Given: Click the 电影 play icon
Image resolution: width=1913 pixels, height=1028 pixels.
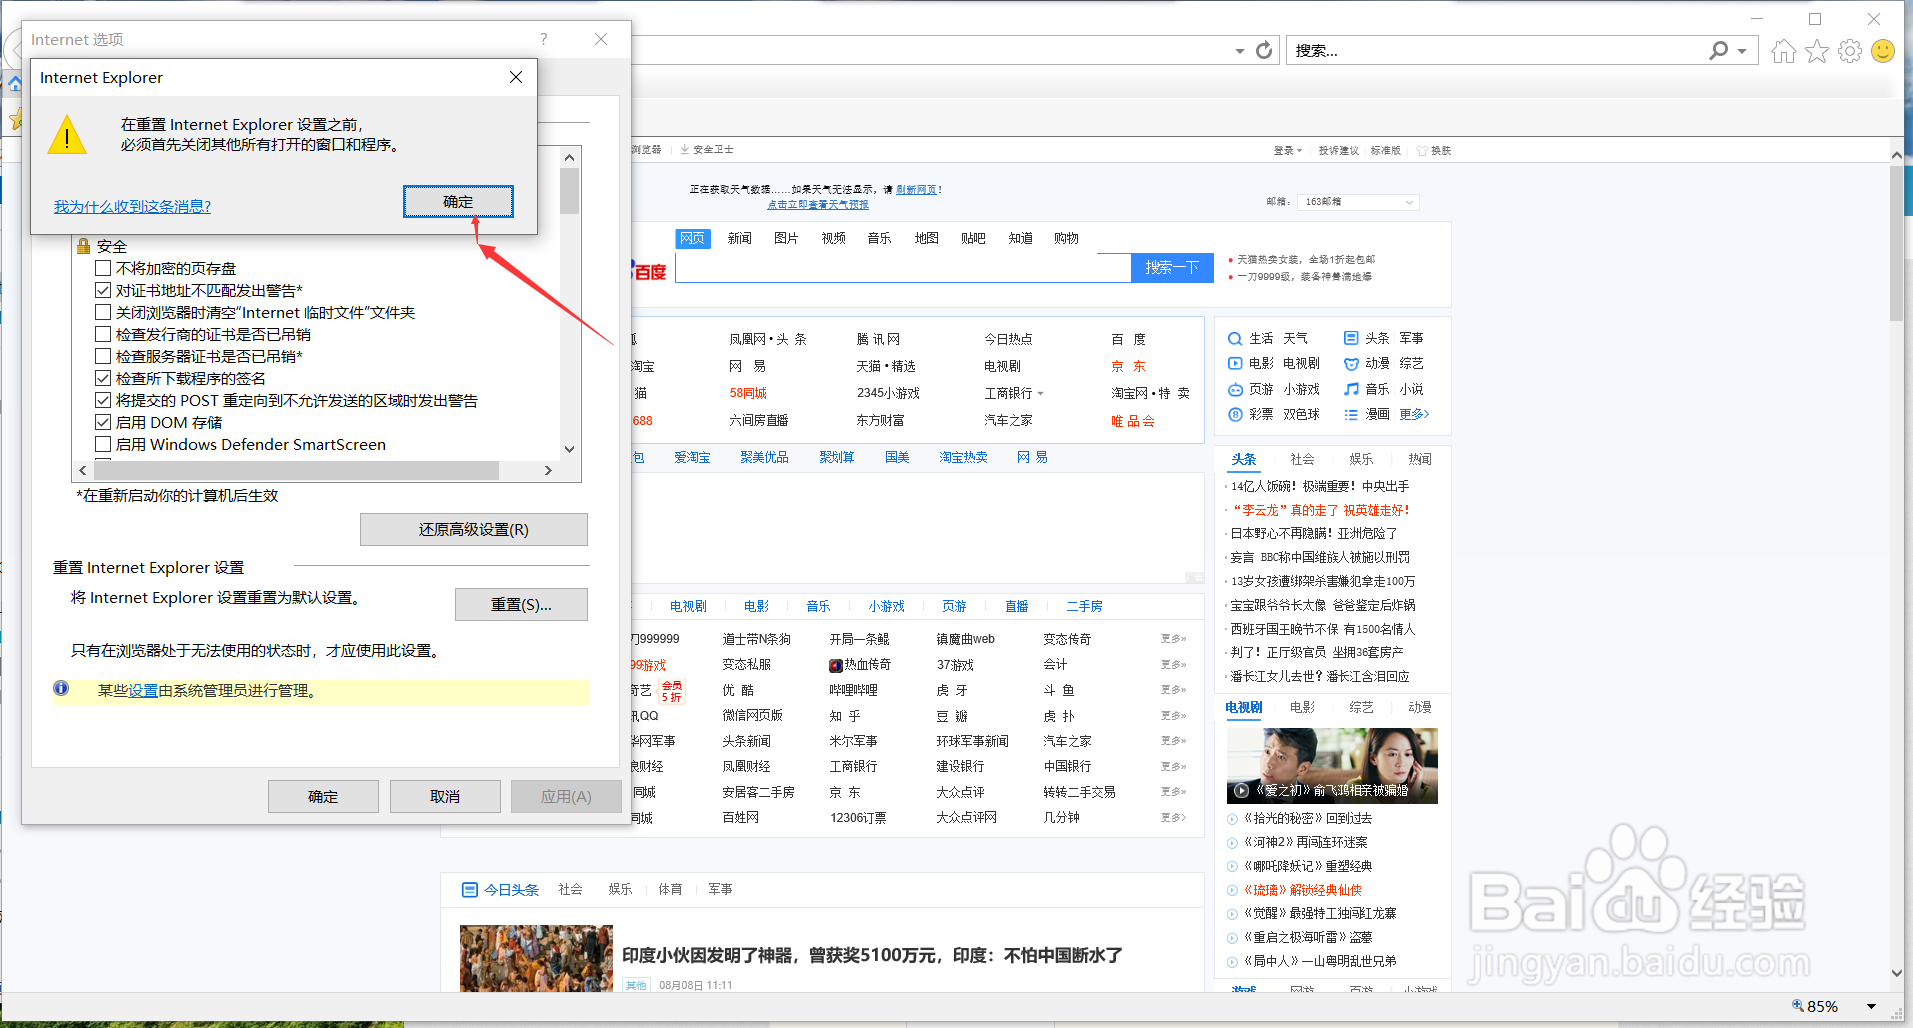Looking at the screenshot, I should 1235,364.
